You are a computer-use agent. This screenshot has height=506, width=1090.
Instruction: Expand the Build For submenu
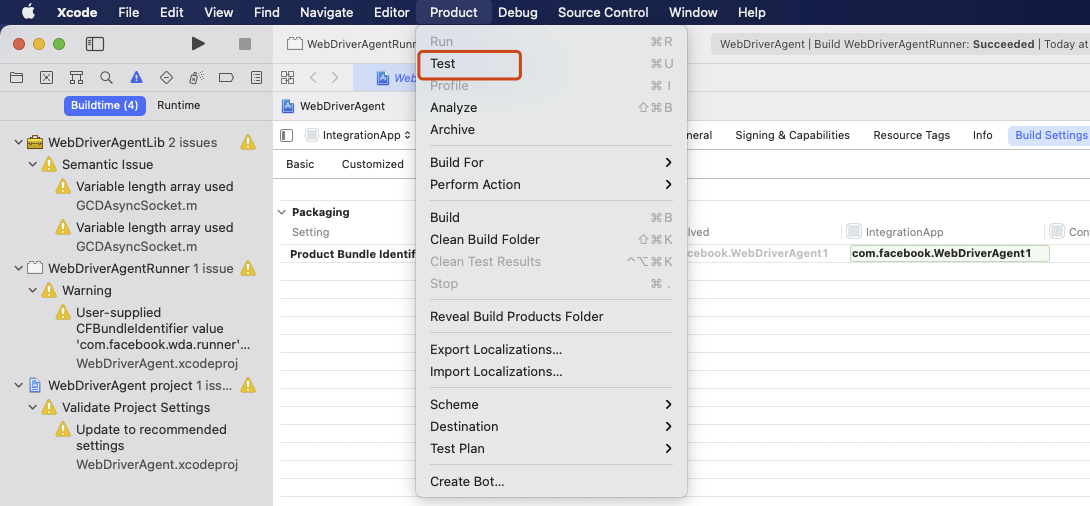(551, 163)
